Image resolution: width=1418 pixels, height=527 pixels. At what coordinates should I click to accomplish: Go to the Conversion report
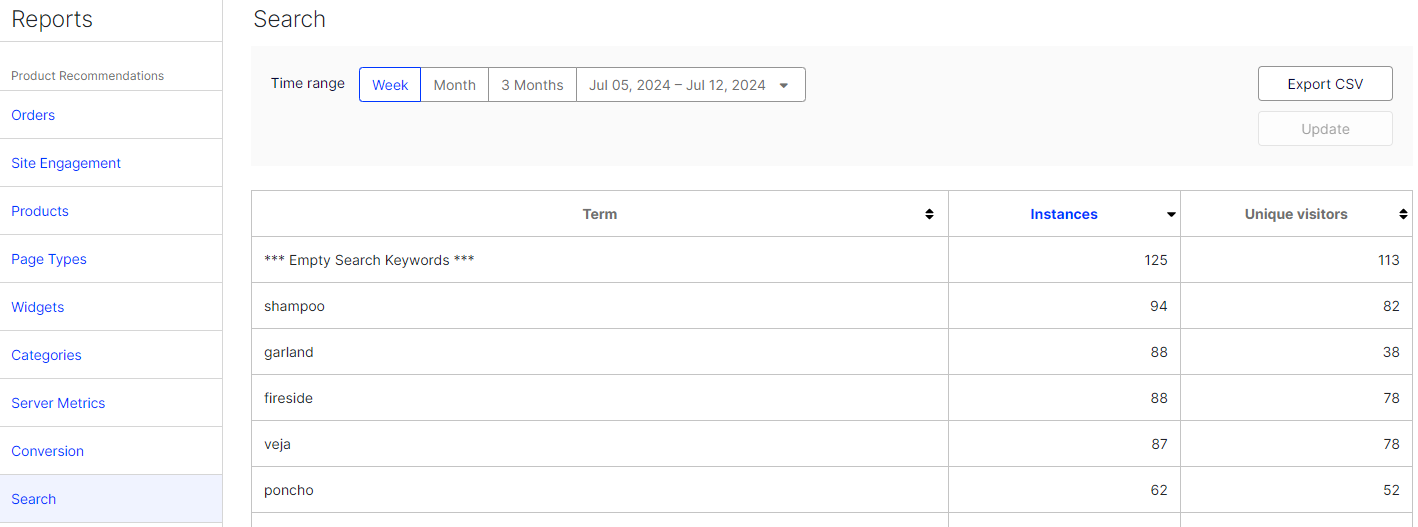47,451
